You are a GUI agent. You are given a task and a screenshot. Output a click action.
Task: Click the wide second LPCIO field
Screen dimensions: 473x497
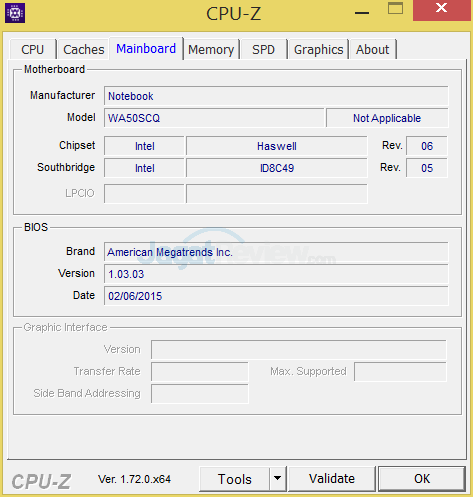(277, 193)
